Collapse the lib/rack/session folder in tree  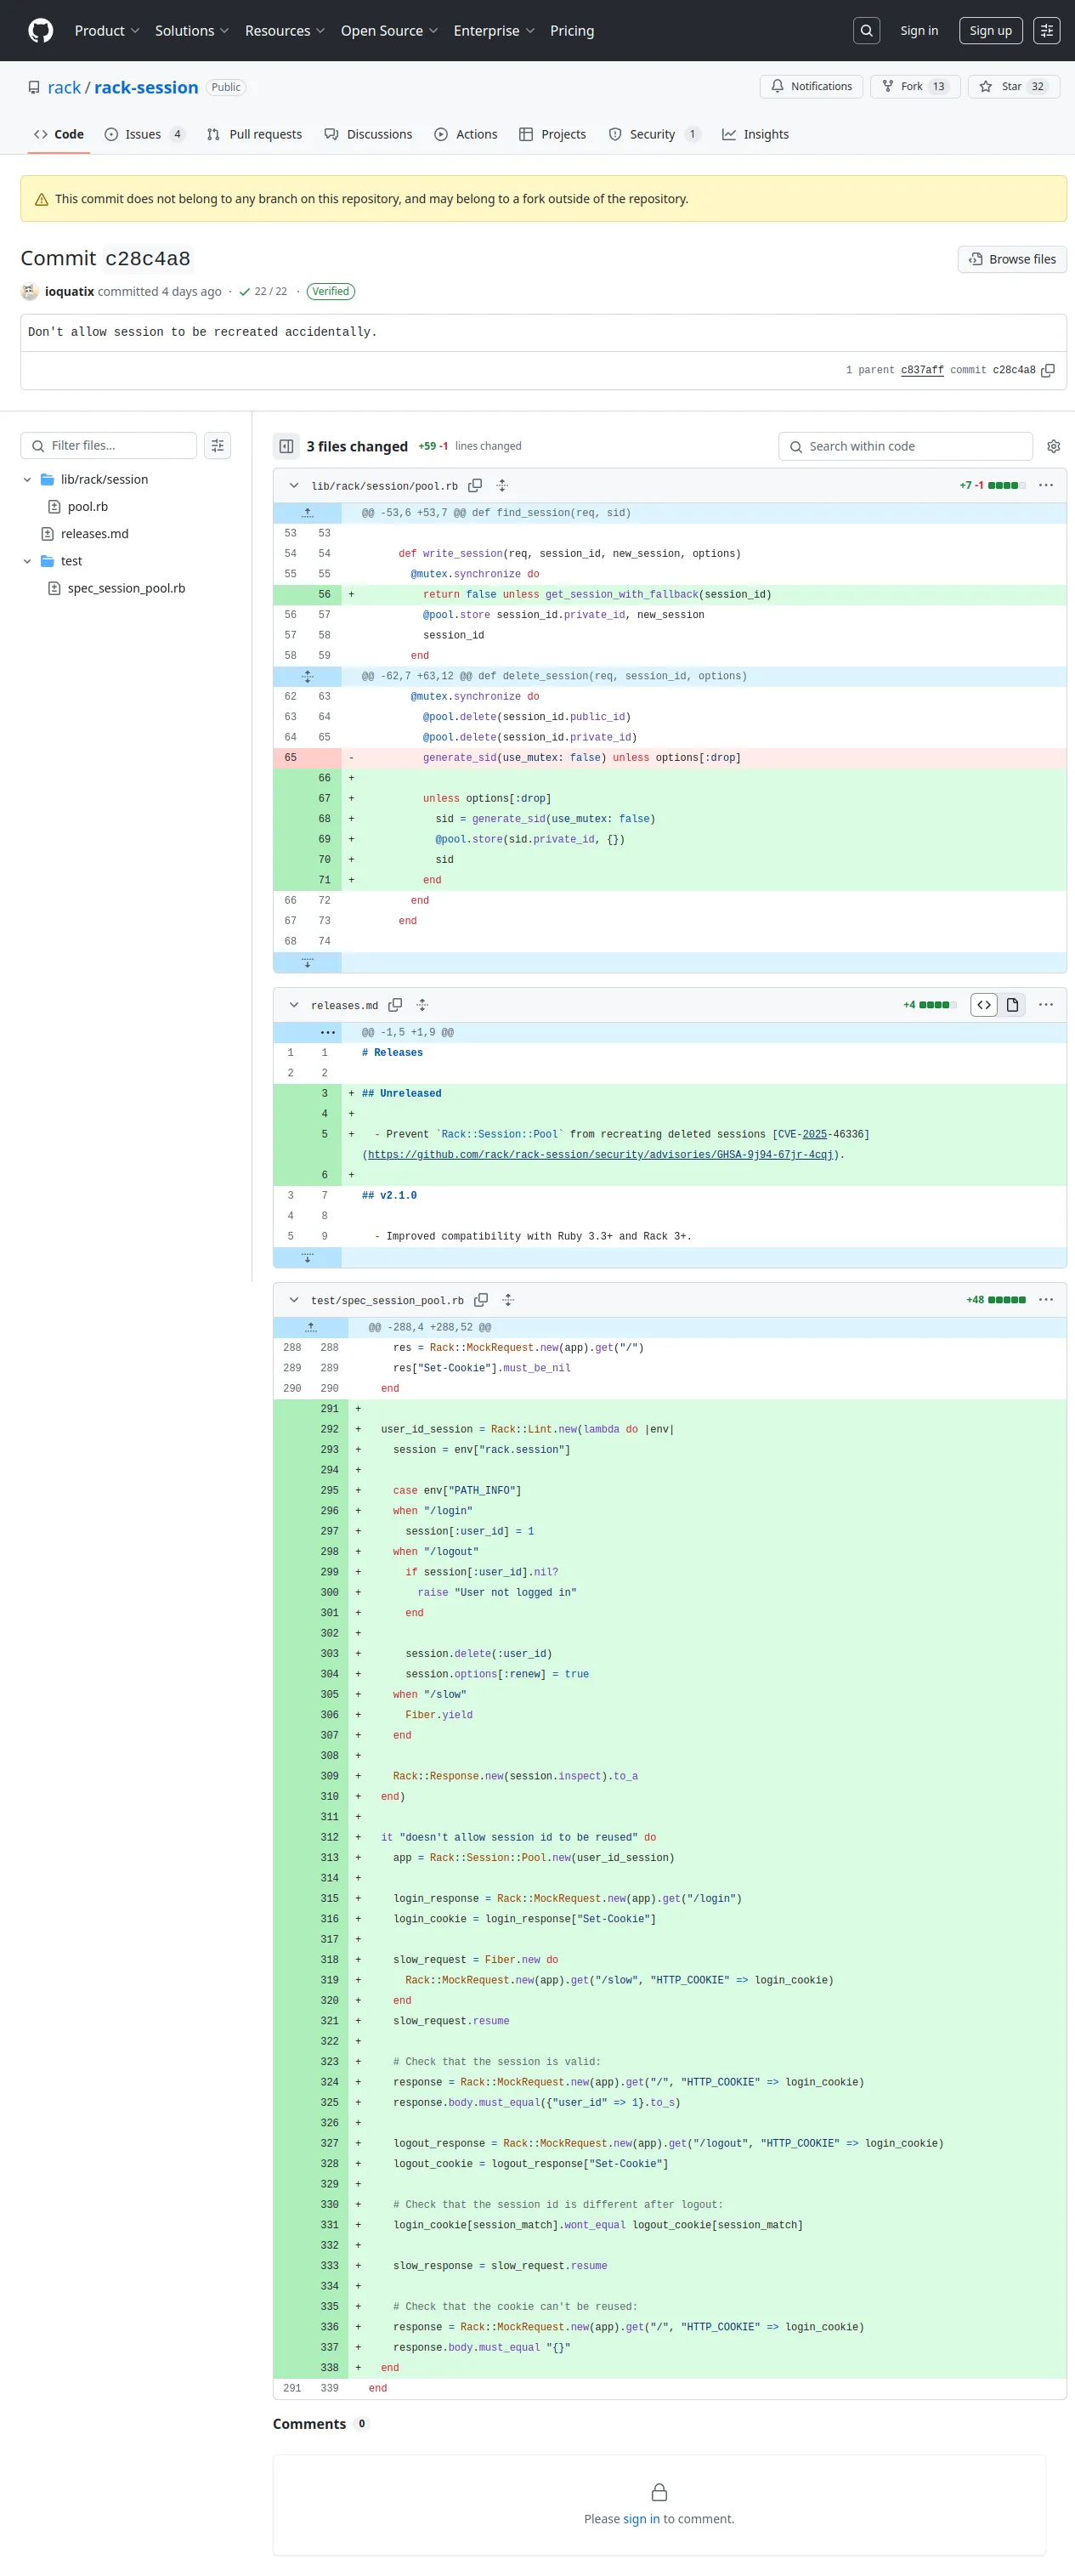click(x=27, y=480)
